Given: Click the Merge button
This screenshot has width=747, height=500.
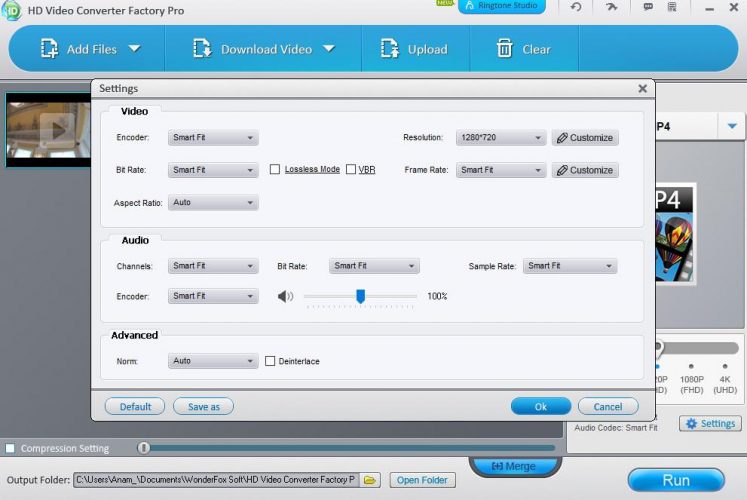Looking at the screenshot, I should click(514, 466).
